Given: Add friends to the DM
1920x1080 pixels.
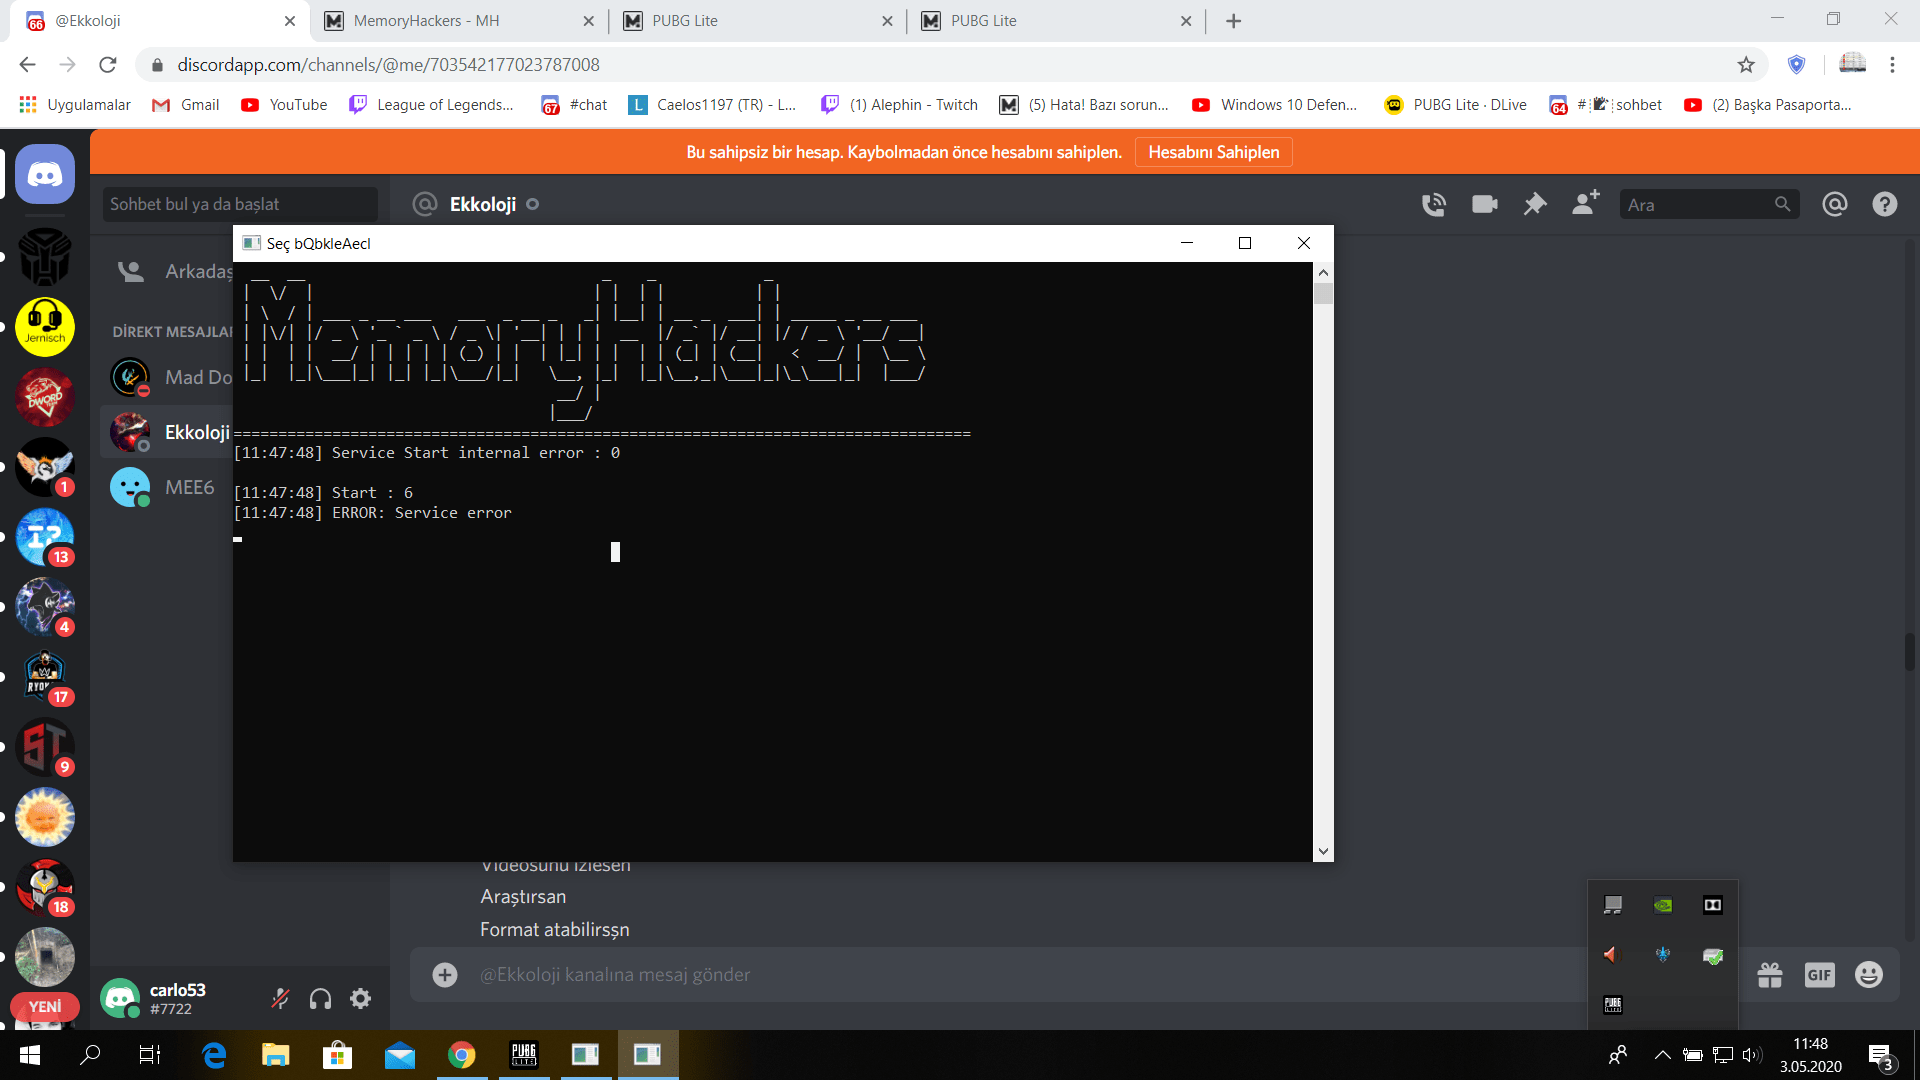Looking at the screenshot, I should [x=1586, y=203].
